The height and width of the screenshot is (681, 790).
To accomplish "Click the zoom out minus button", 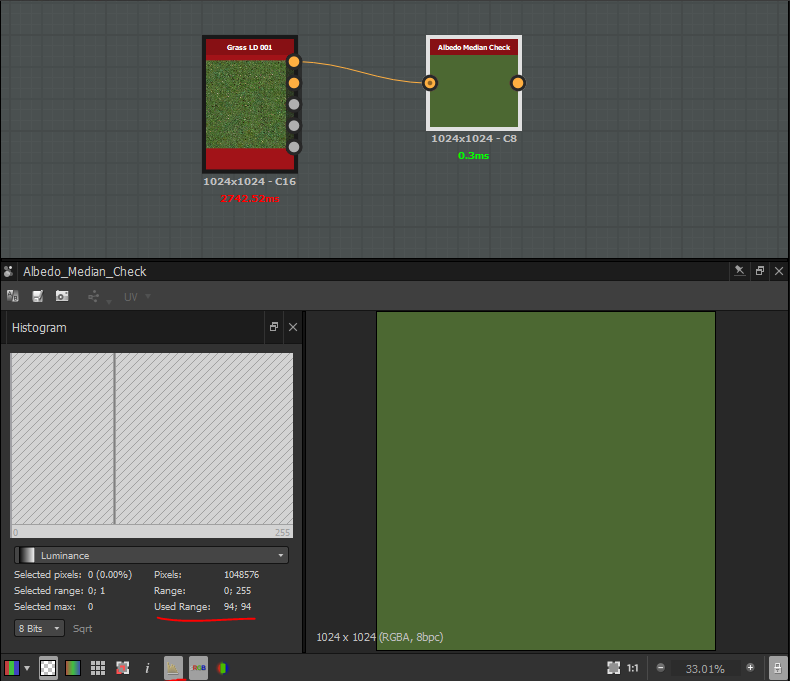I will (661, 667).
